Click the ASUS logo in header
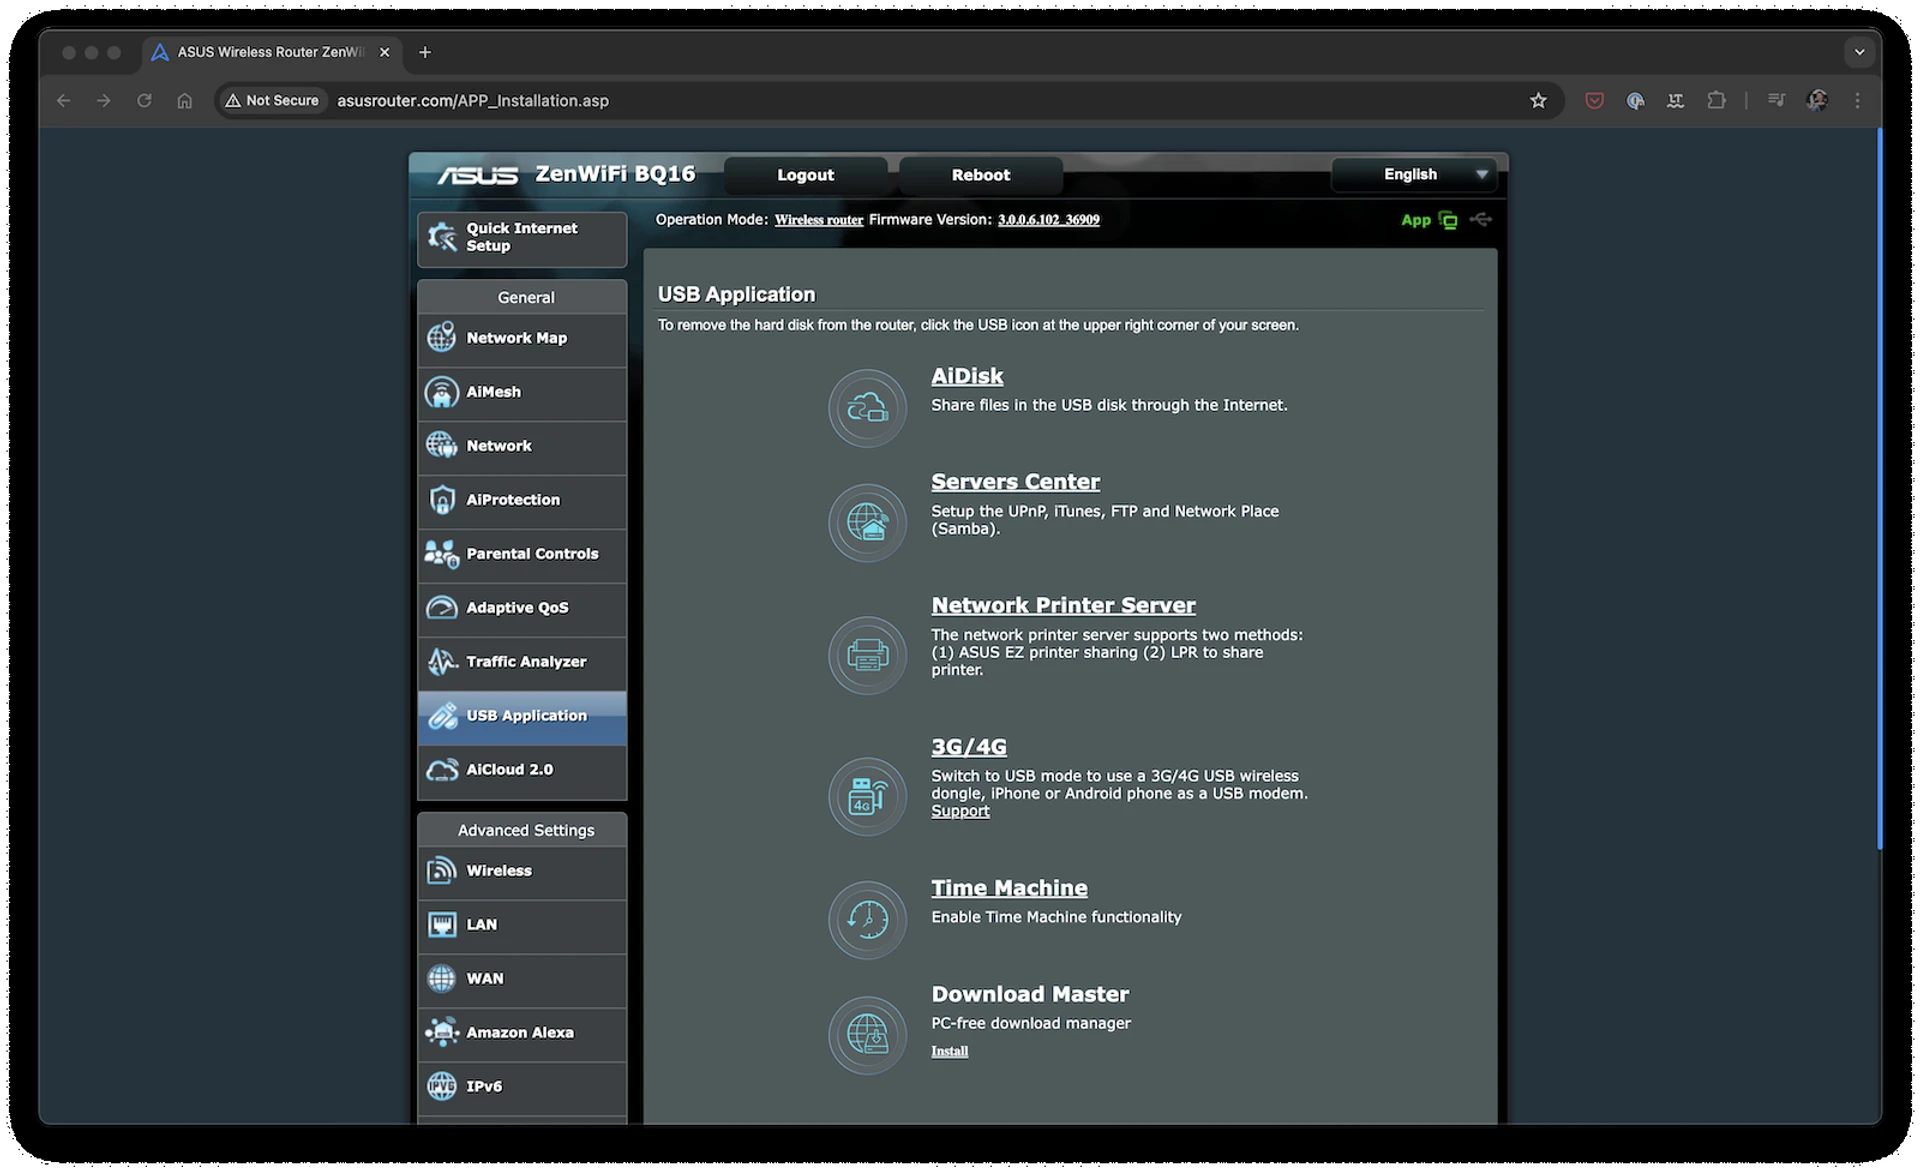 [x=478, y=176]
